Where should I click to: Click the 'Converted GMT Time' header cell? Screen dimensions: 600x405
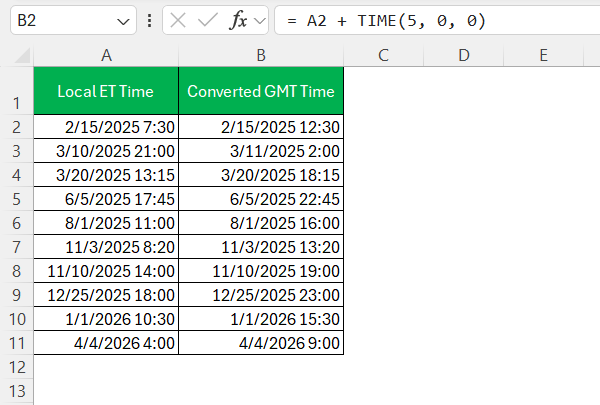(x=261, y=91)
